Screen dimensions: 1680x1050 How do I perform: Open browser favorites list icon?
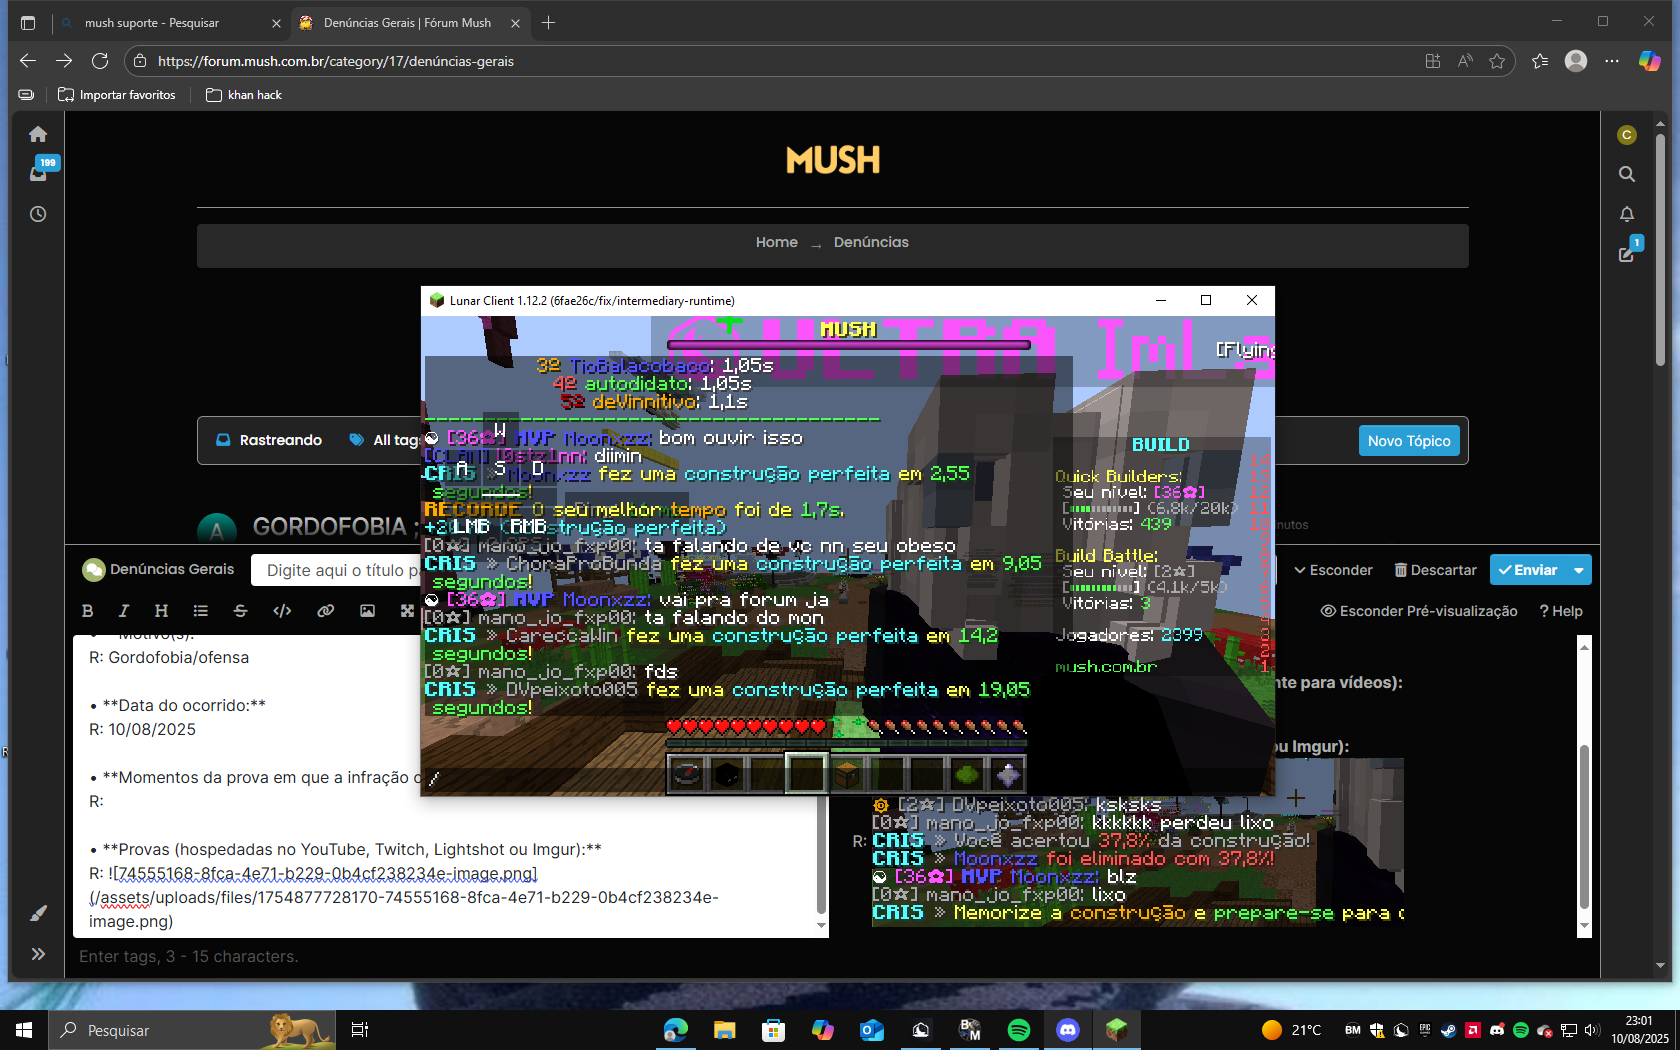pos(1540,61)
